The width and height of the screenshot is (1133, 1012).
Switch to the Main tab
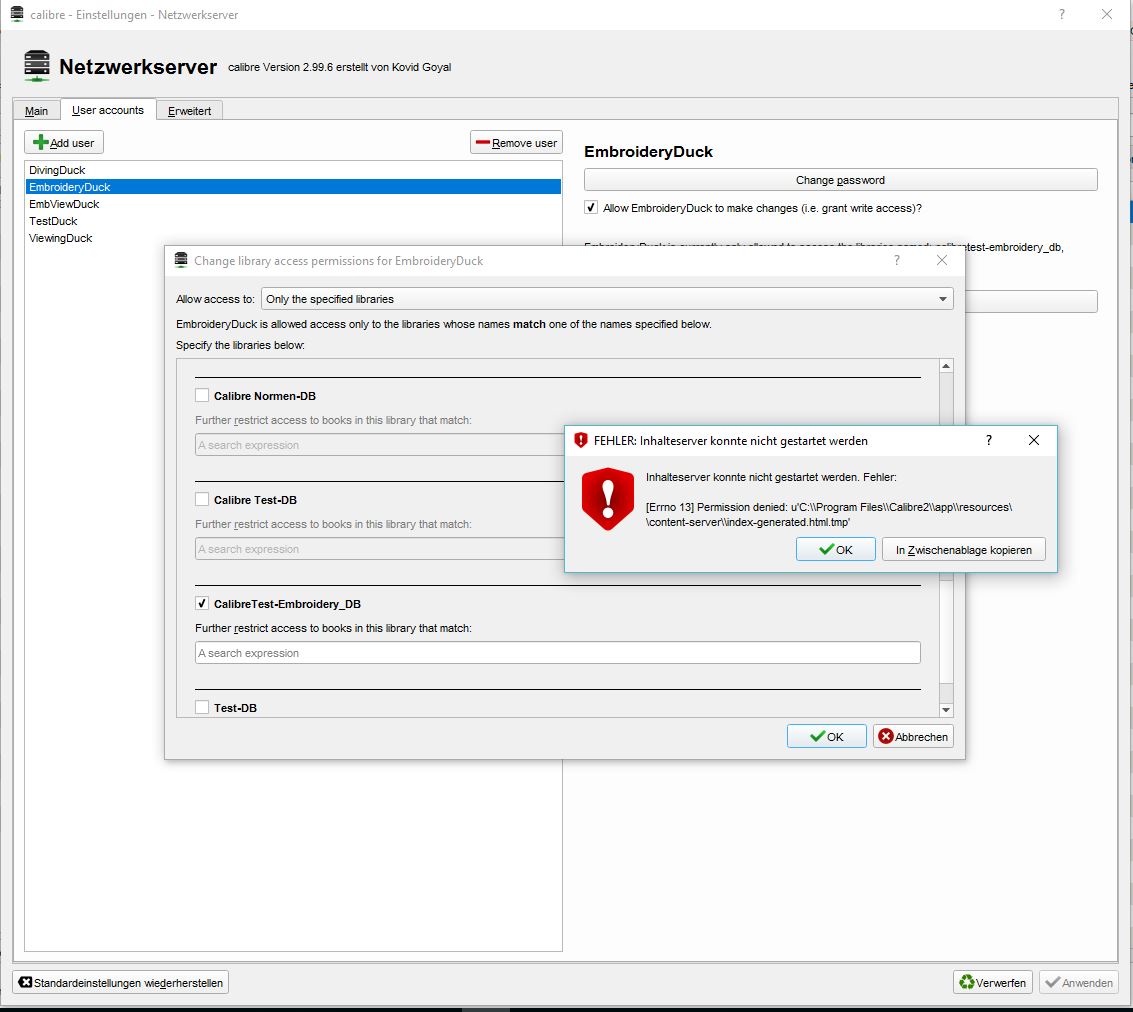coord(36,111)
